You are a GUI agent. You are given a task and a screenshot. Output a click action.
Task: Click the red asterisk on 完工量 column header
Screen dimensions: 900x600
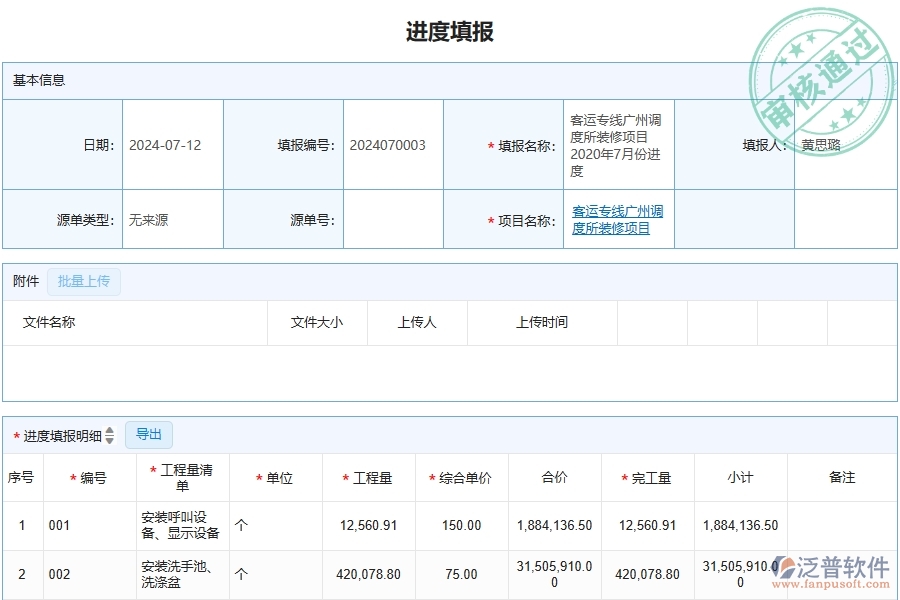coord(625,478)
